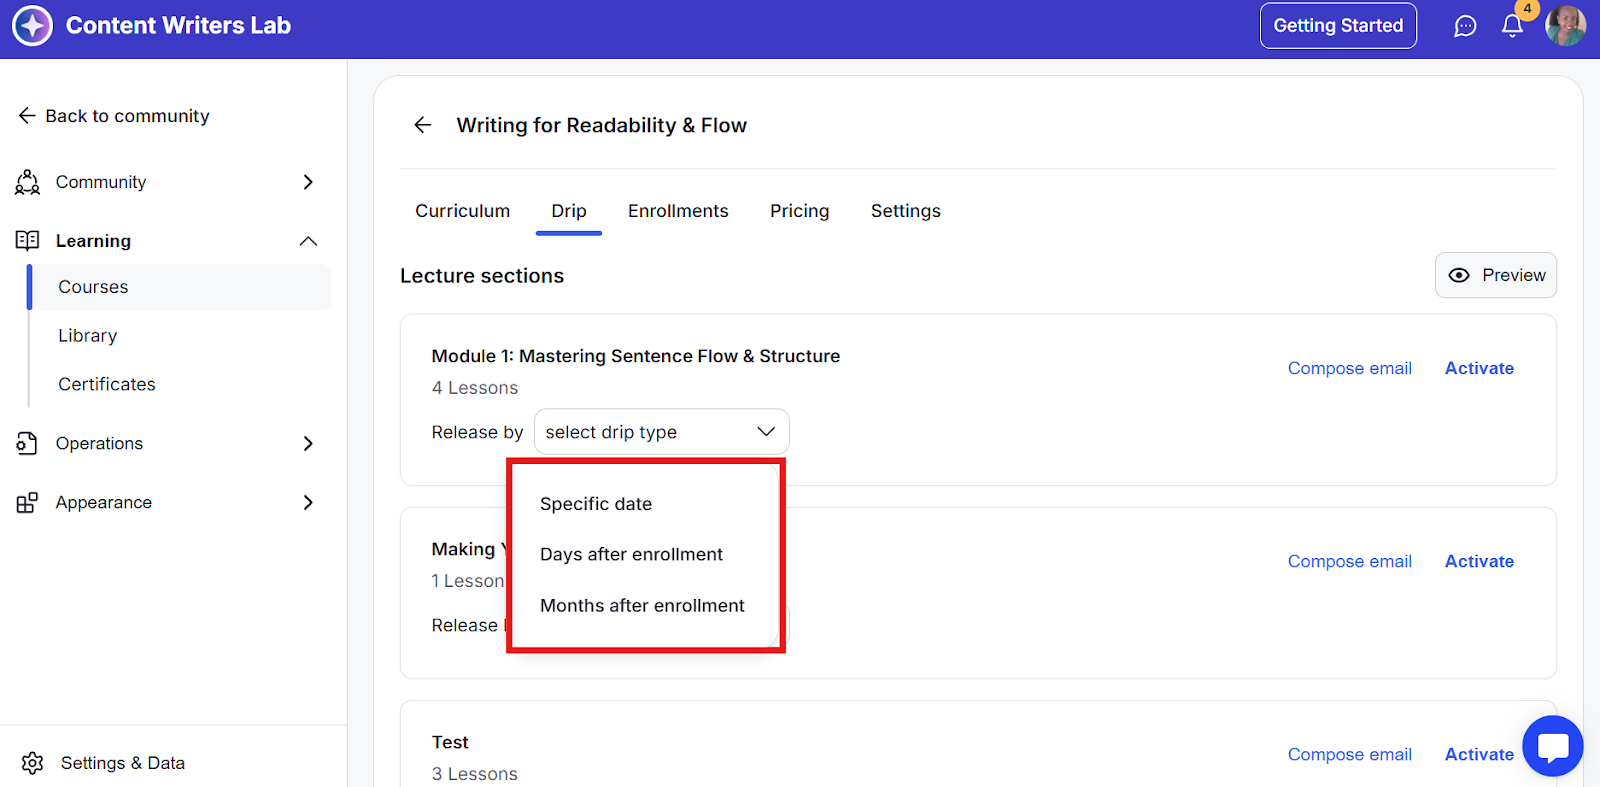Click the Operations icon in sidebar

tap(28, 443)
